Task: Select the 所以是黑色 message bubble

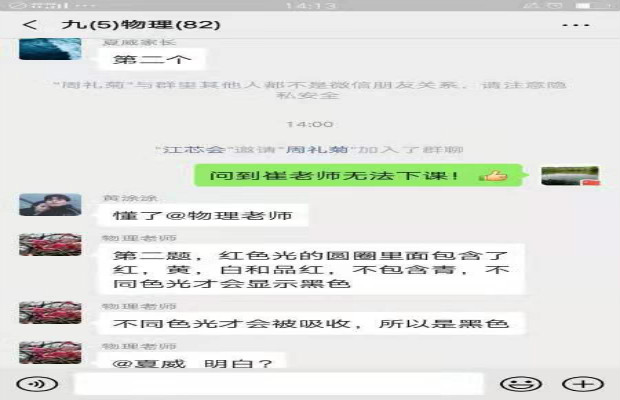Action: coord(312,323)
